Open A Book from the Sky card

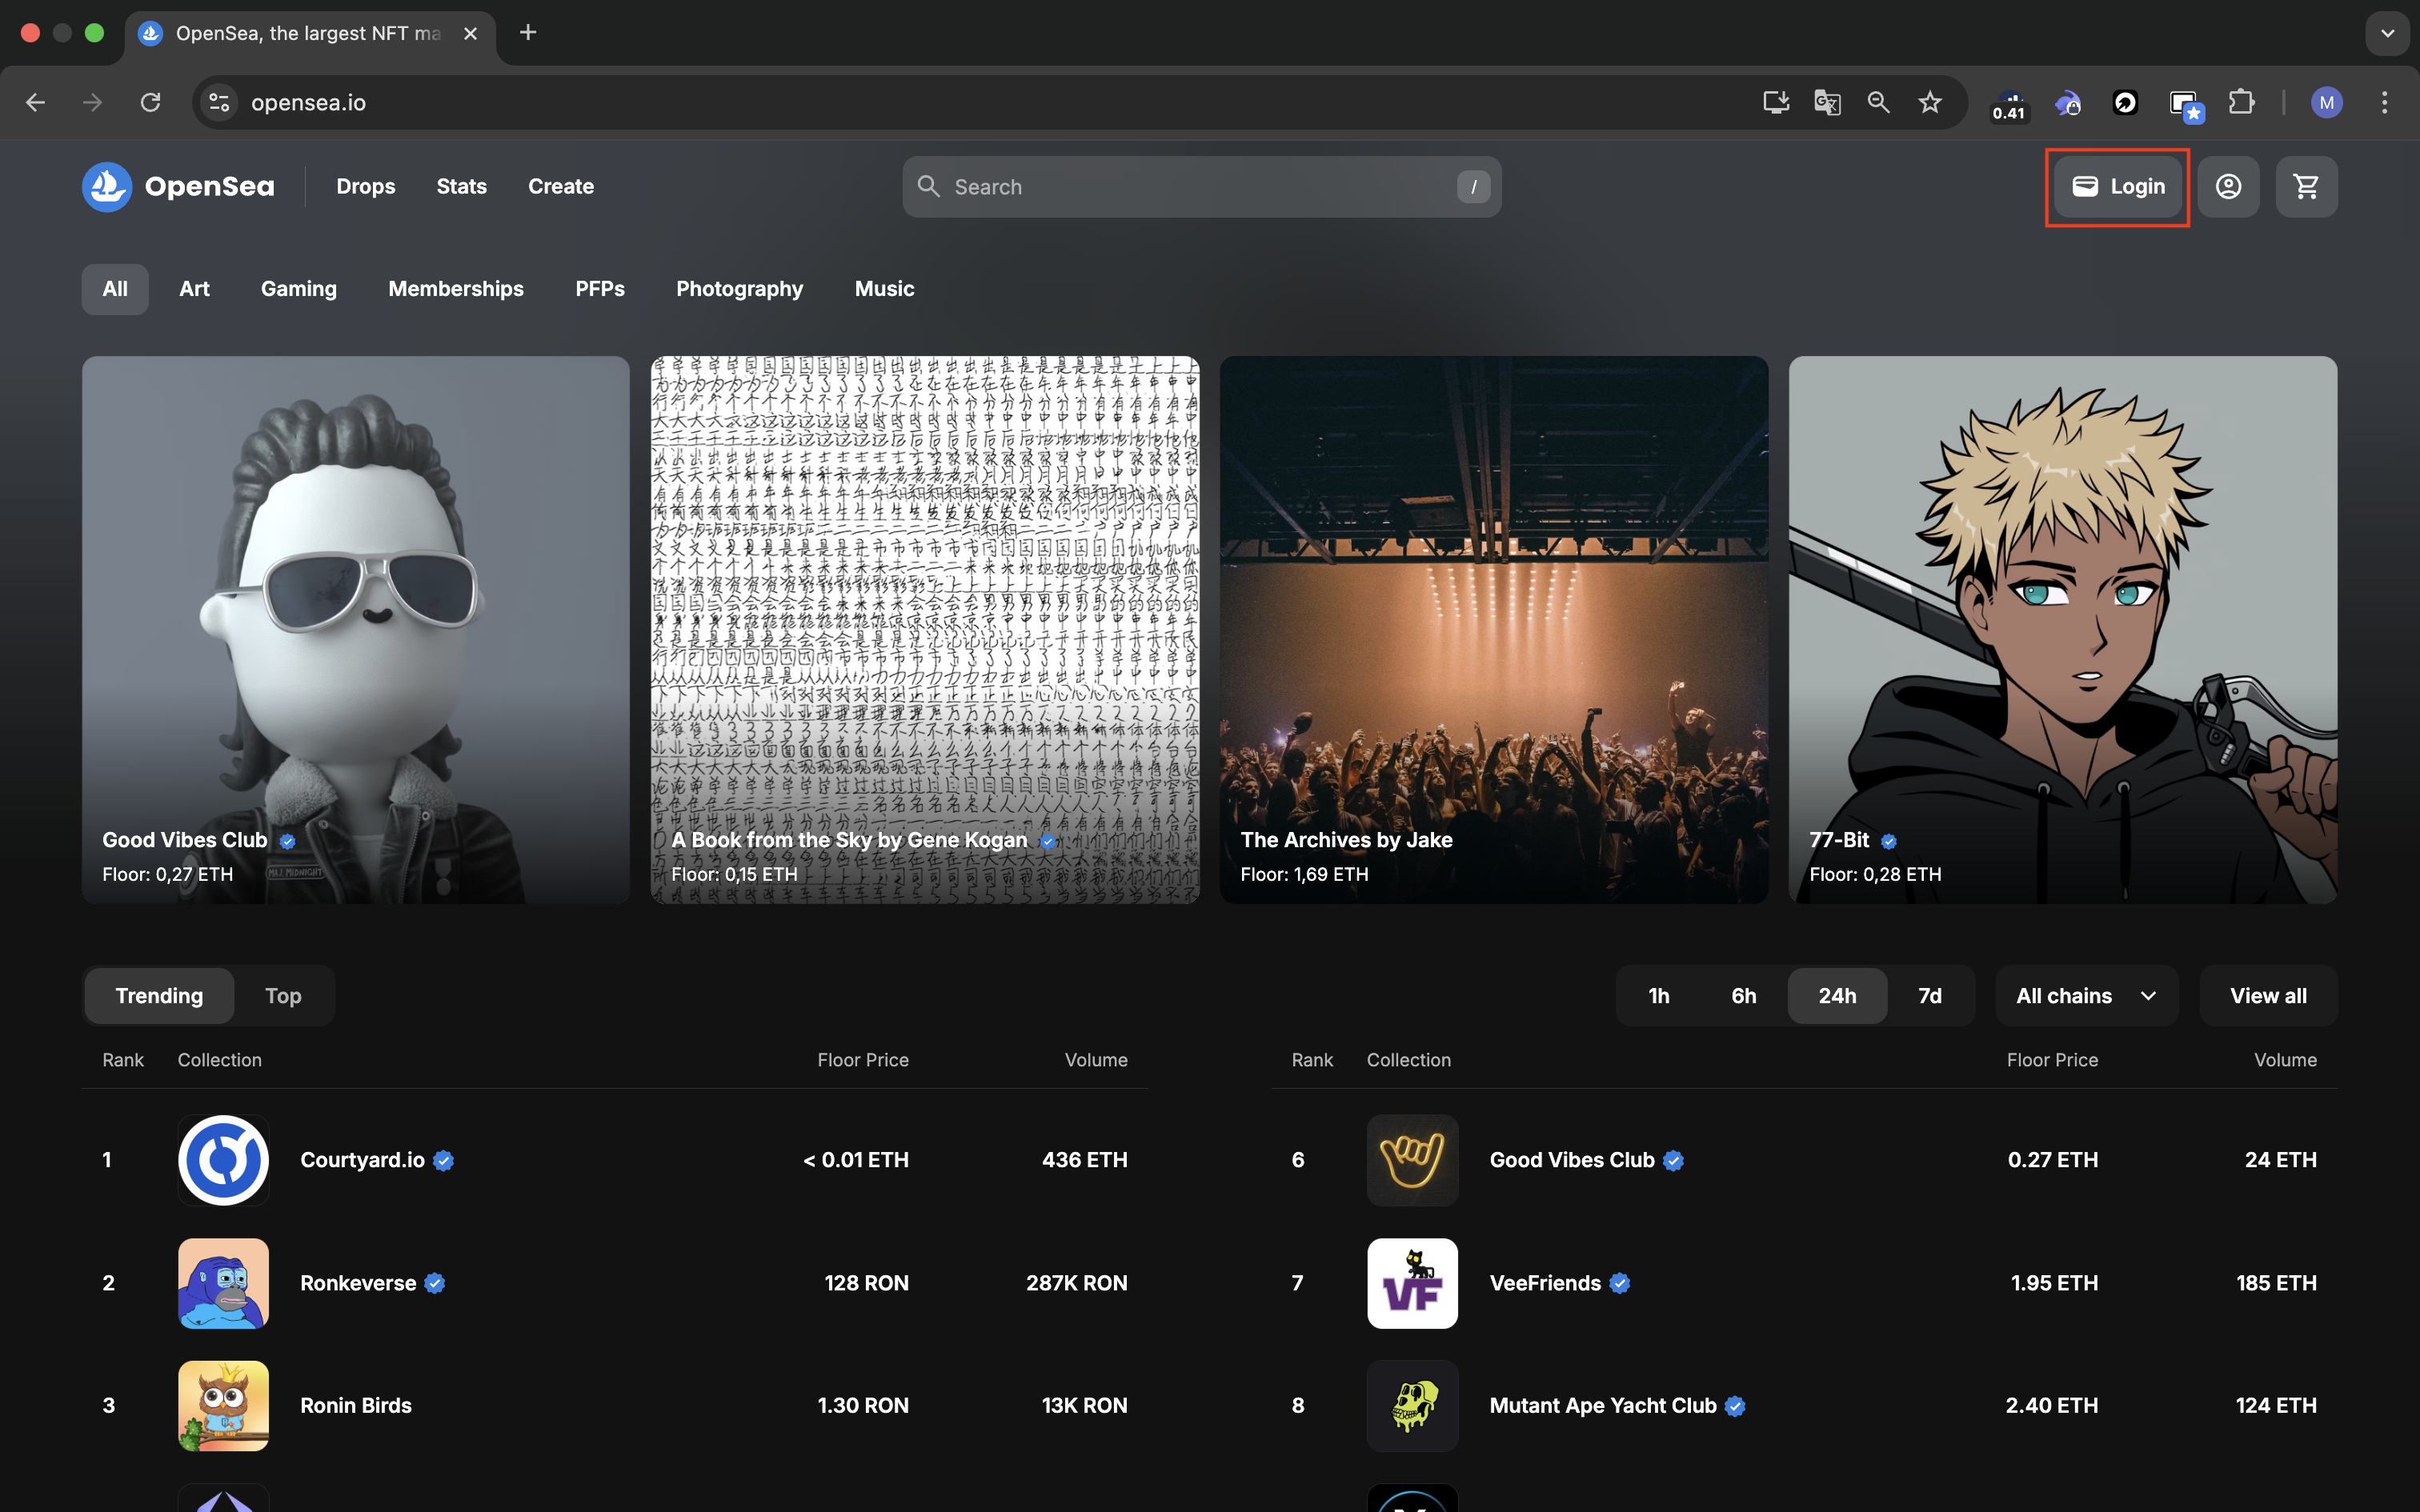[925, 630]
